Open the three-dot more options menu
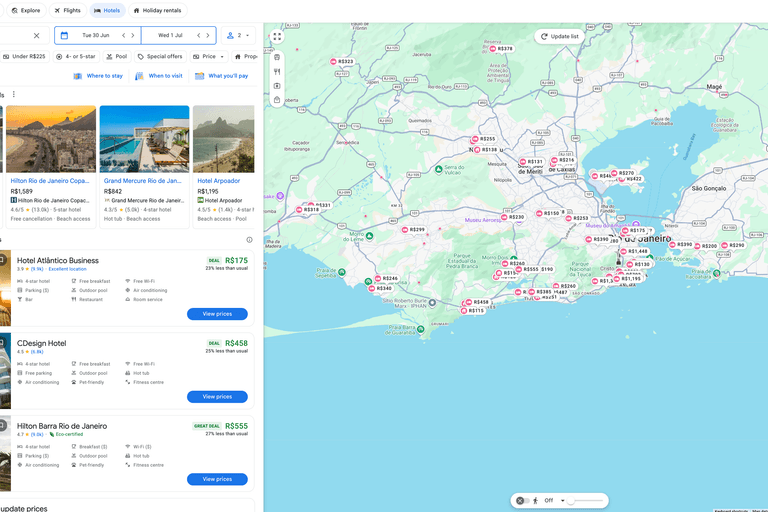Viewport: 768px width, 512px height. click(x=14, y=94)
